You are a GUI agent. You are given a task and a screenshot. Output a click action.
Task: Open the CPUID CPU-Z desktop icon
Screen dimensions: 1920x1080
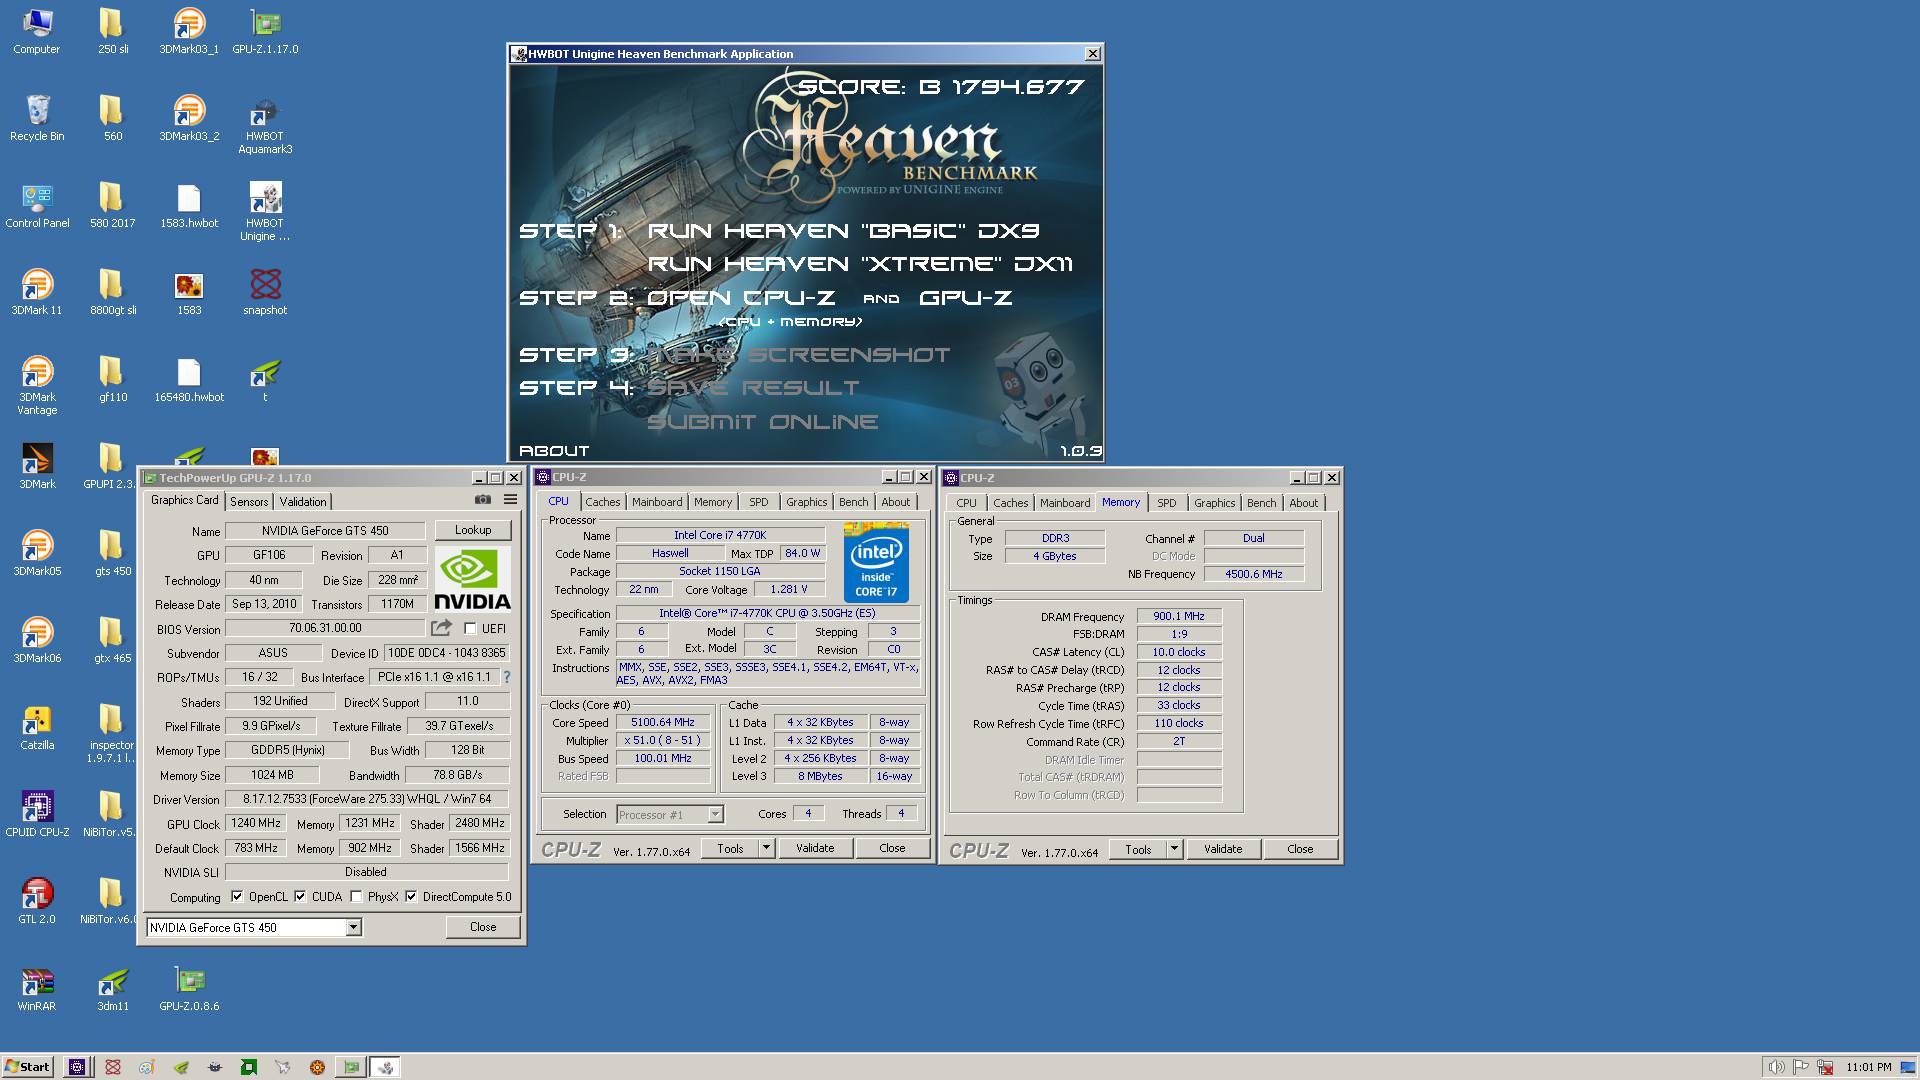37,815
